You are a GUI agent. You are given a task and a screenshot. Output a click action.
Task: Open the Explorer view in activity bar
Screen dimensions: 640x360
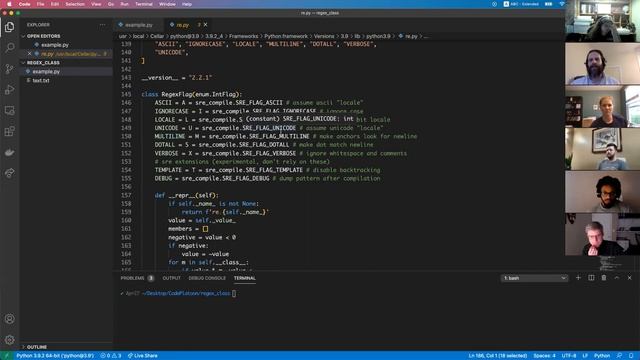9,27
